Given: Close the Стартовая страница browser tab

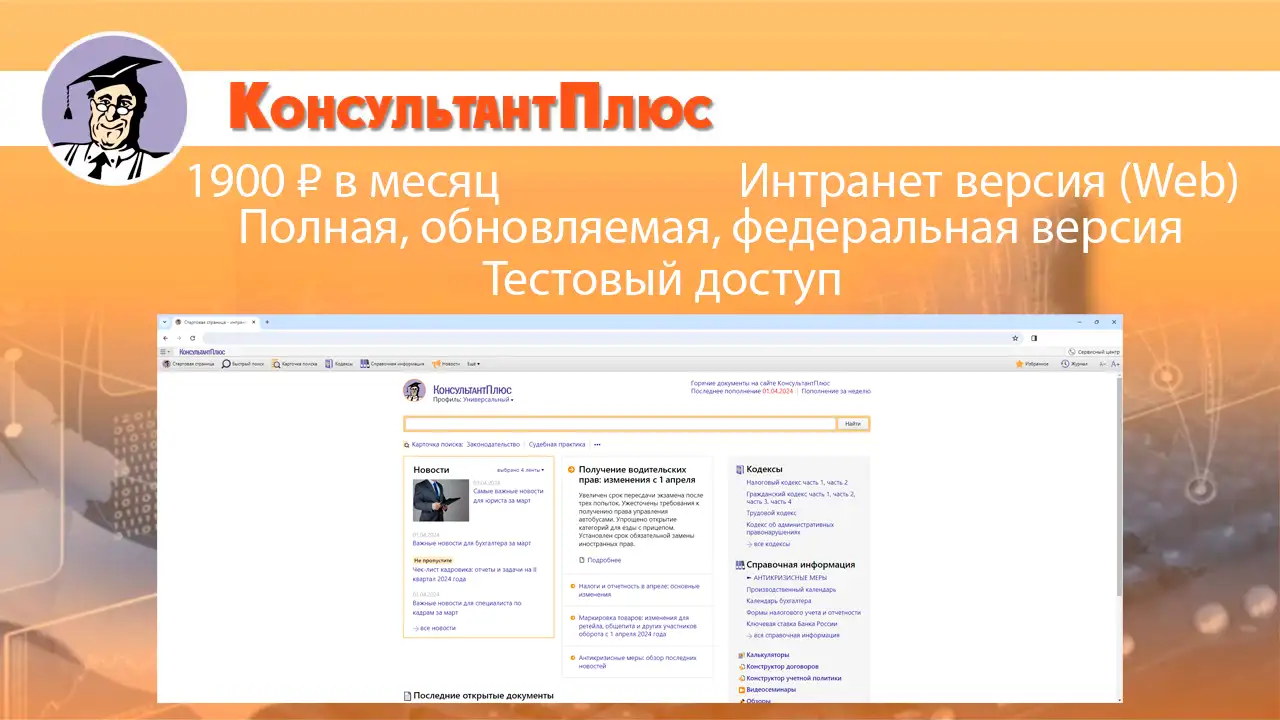Looking at the screenshot, I should 254,322.
